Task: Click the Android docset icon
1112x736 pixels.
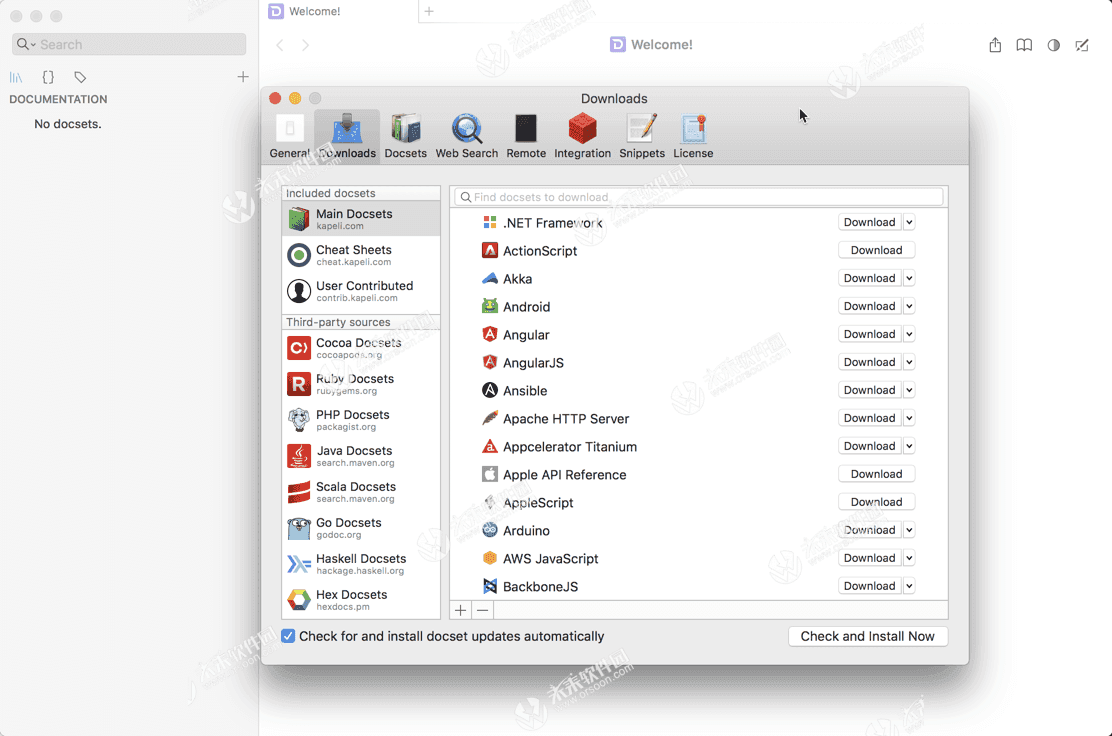Action: pos(489,306)
